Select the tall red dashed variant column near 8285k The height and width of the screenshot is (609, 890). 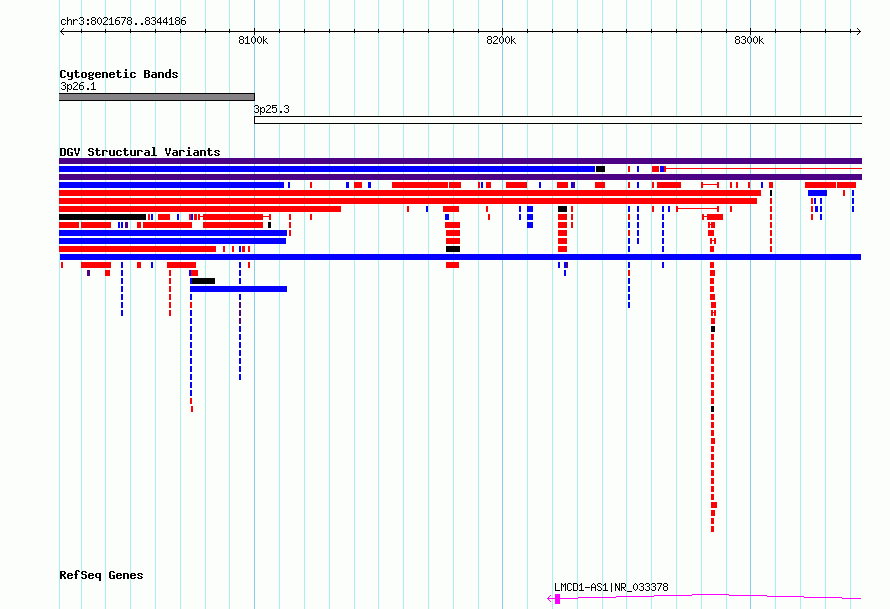[x=713, y=397]
